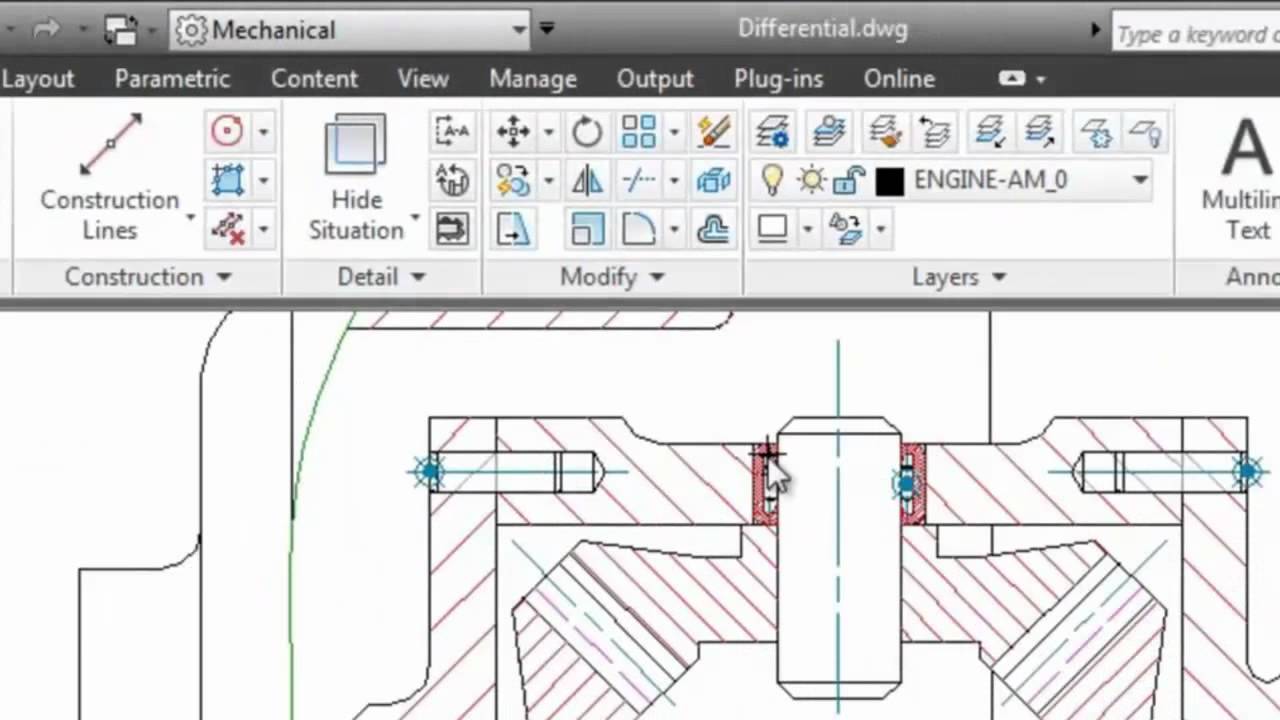Select the Construction Lines tool
This screenshot has height=720, width=1280.
[110, 178]
